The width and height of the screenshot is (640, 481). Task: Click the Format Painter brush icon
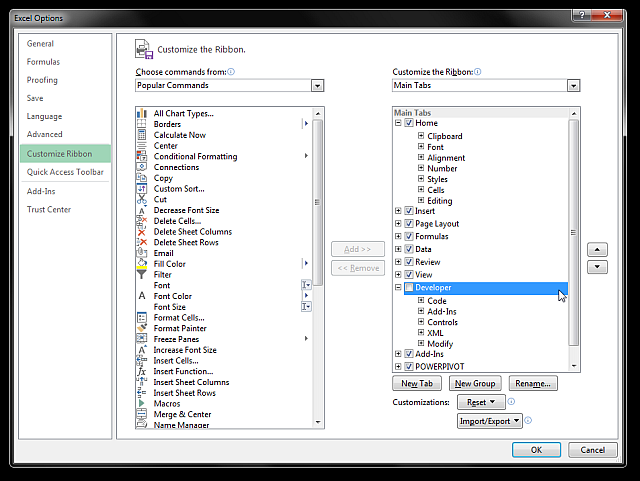[142, 328]
